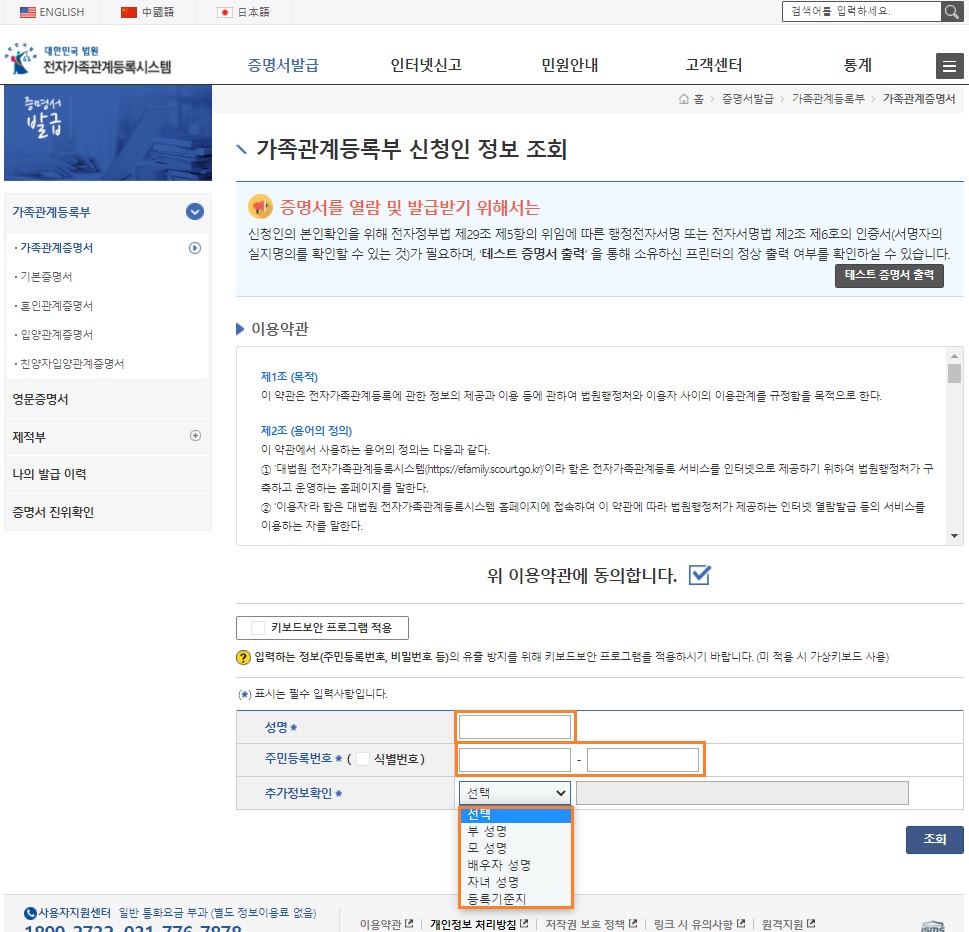Click the site logo 전자가족관계등록시스템
Screen dimensions: 969x932
click(x=88, y=59)
